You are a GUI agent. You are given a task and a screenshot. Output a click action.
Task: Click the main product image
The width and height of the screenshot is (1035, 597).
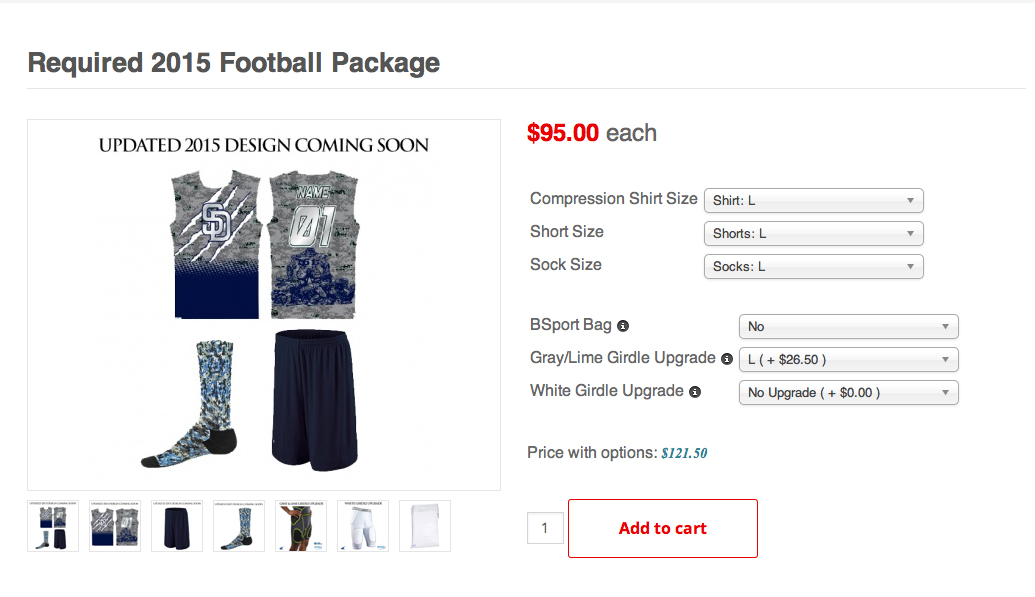(264, 305)
